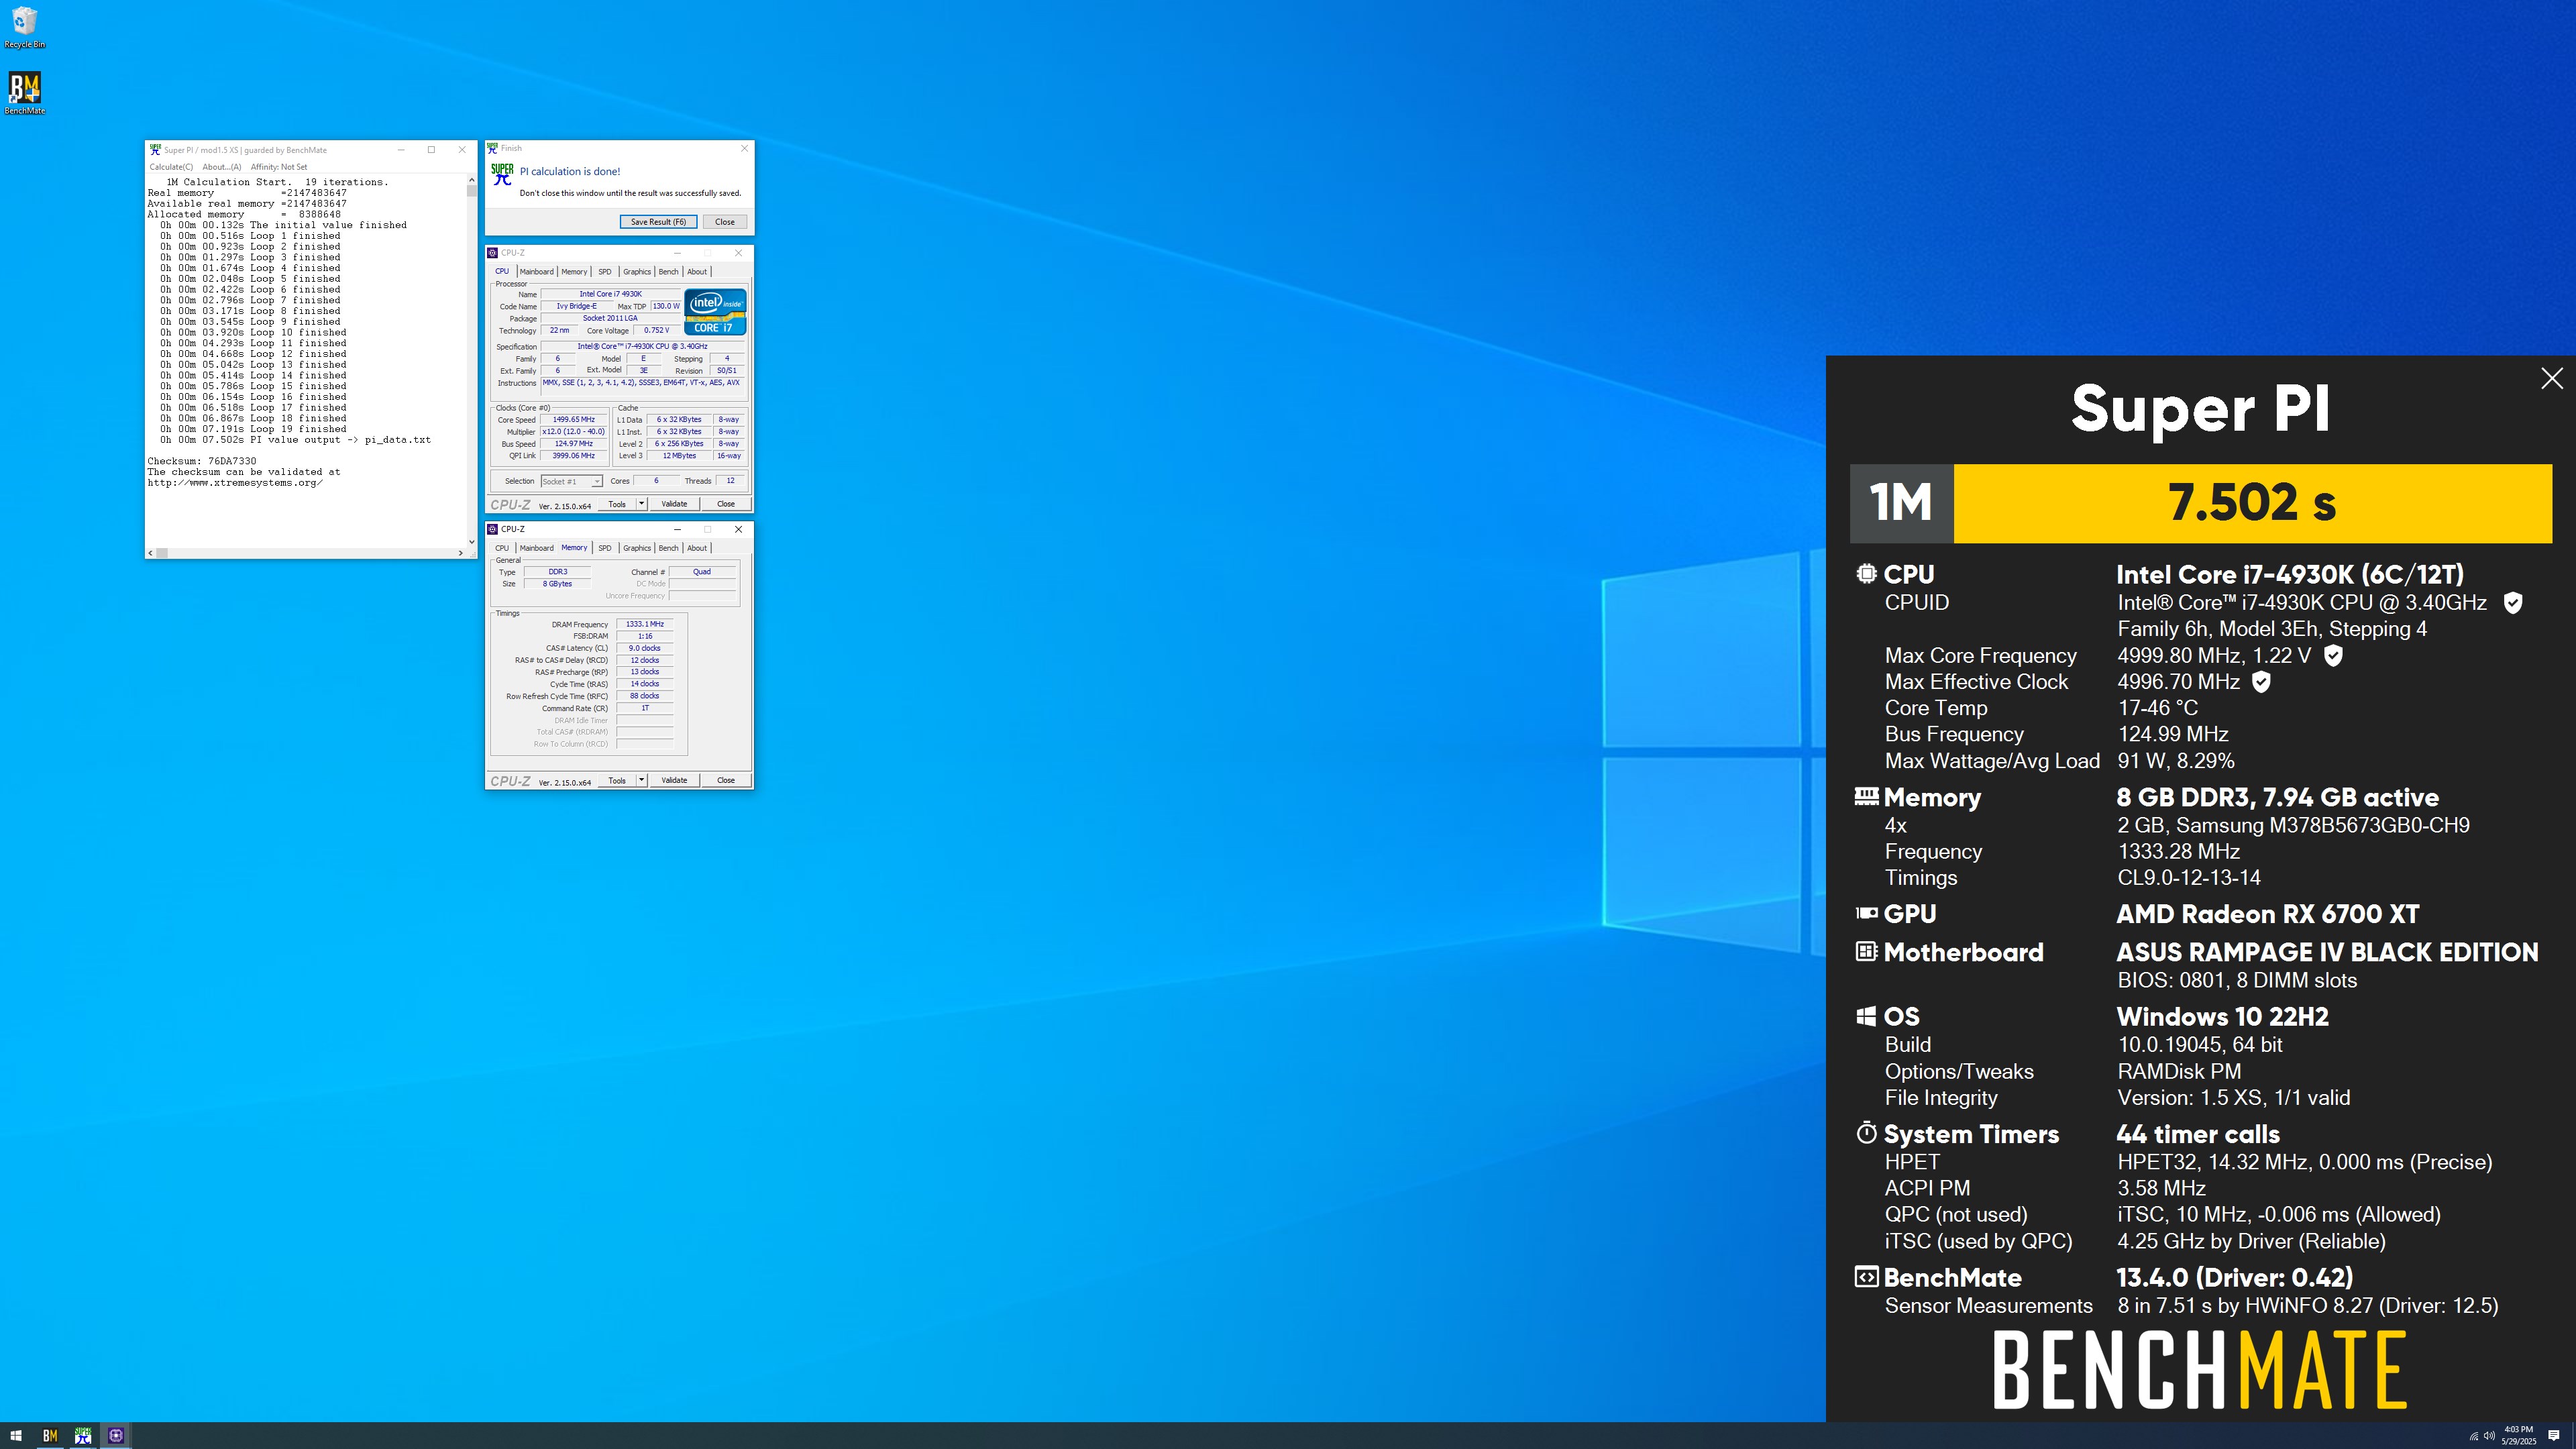
Task: Click Super PI vertical scrollbar up arrow
Action: pos(471,181)
